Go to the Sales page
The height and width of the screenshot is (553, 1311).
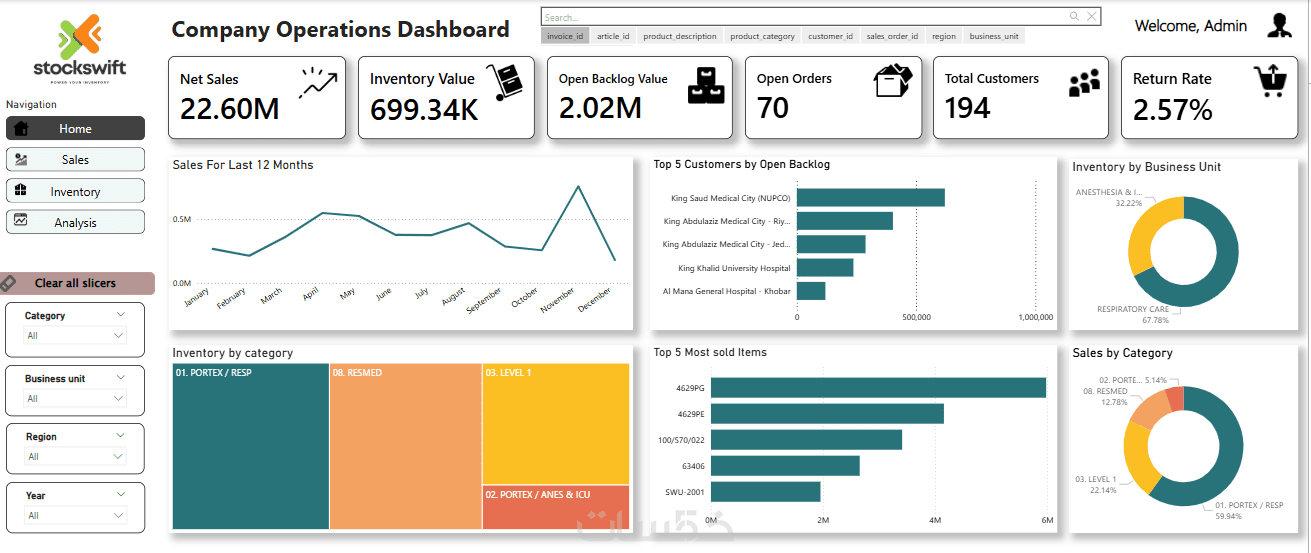[x=75, y=160]
